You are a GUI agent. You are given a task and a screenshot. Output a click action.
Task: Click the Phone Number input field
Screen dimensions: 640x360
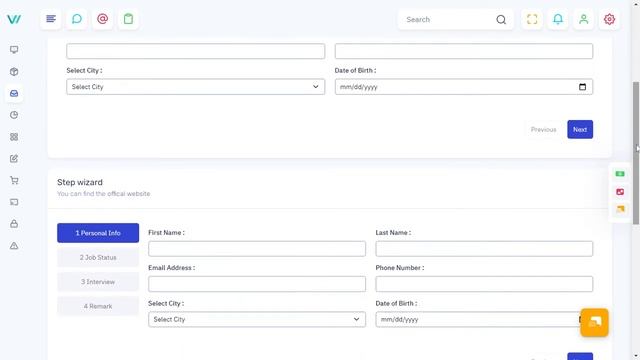(484, 284)
